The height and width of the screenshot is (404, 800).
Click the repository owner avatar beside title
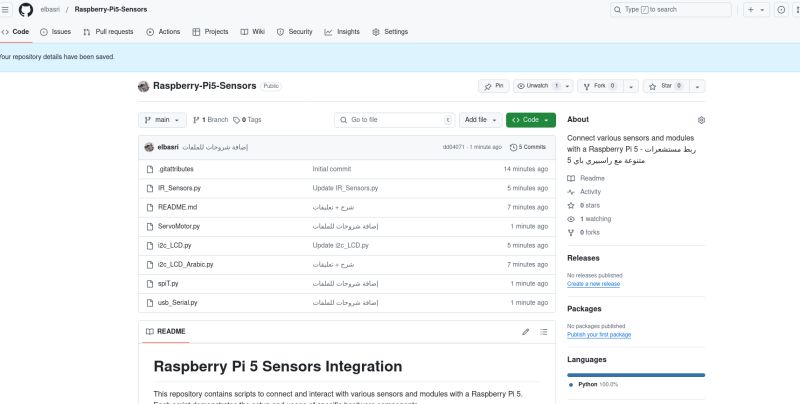[143, 86]
